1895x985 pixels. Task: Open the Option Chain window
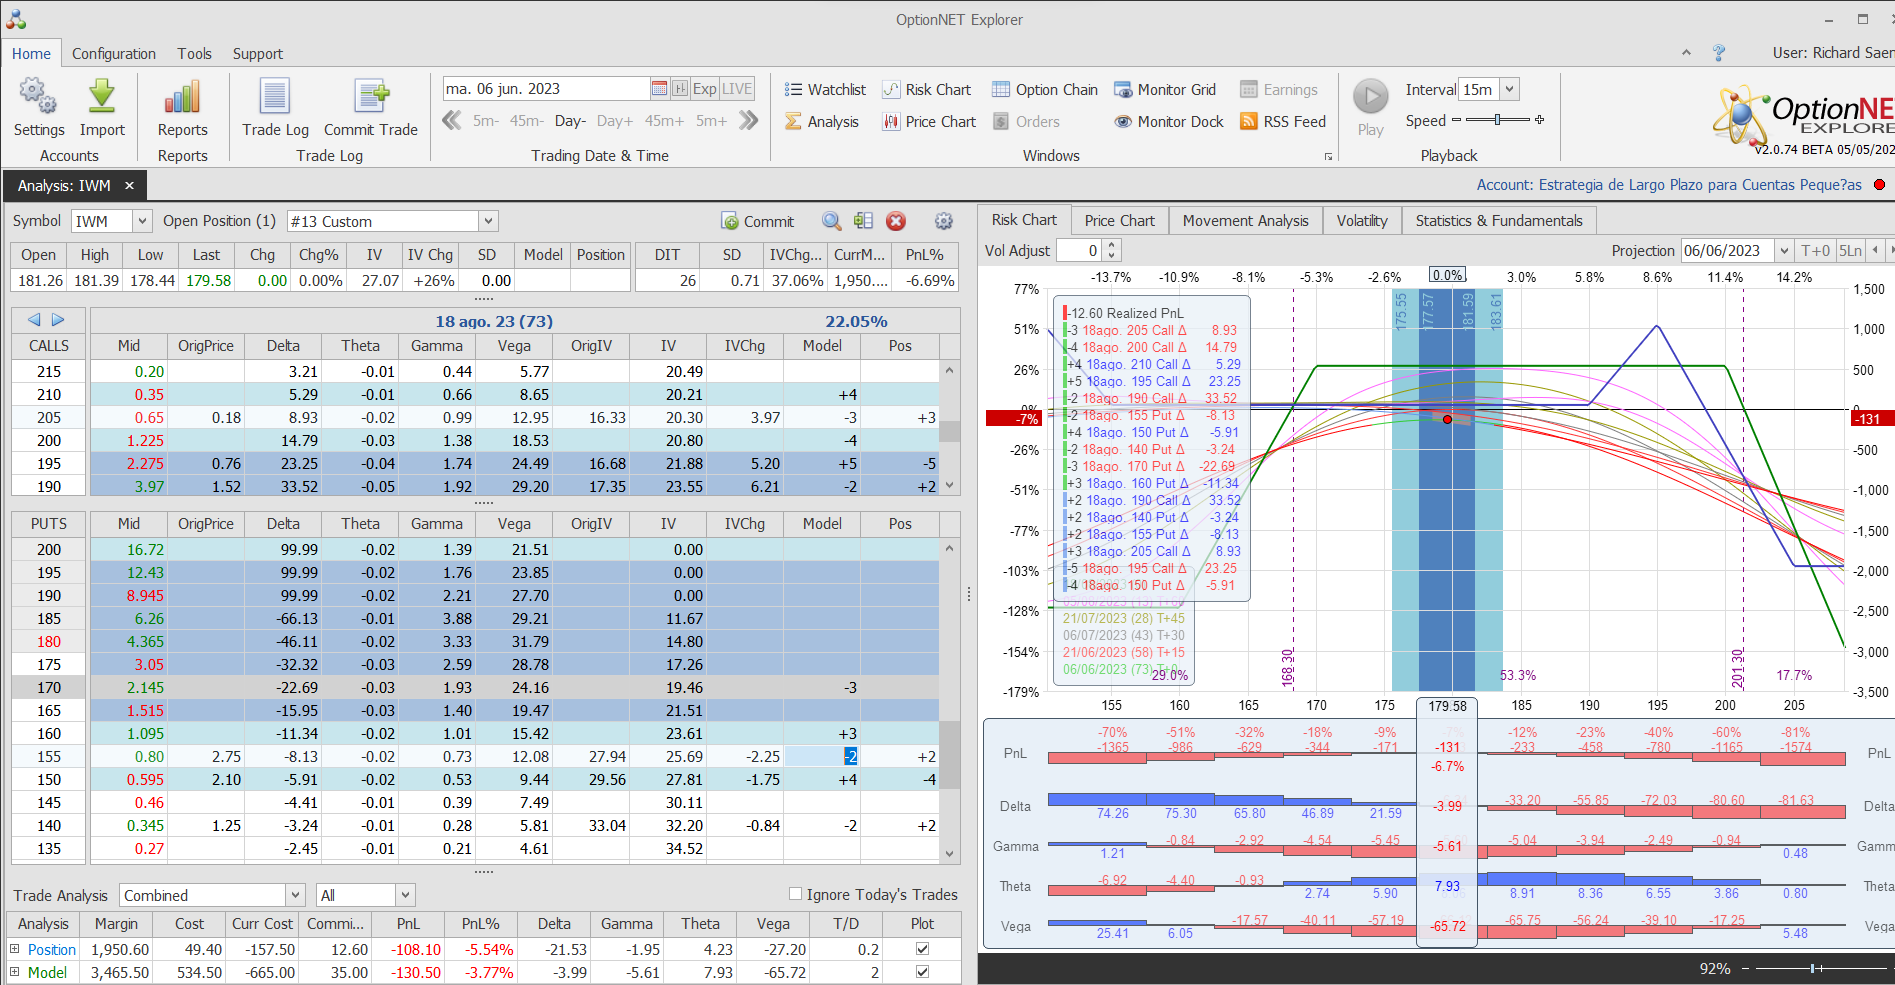coord(1045,90)
